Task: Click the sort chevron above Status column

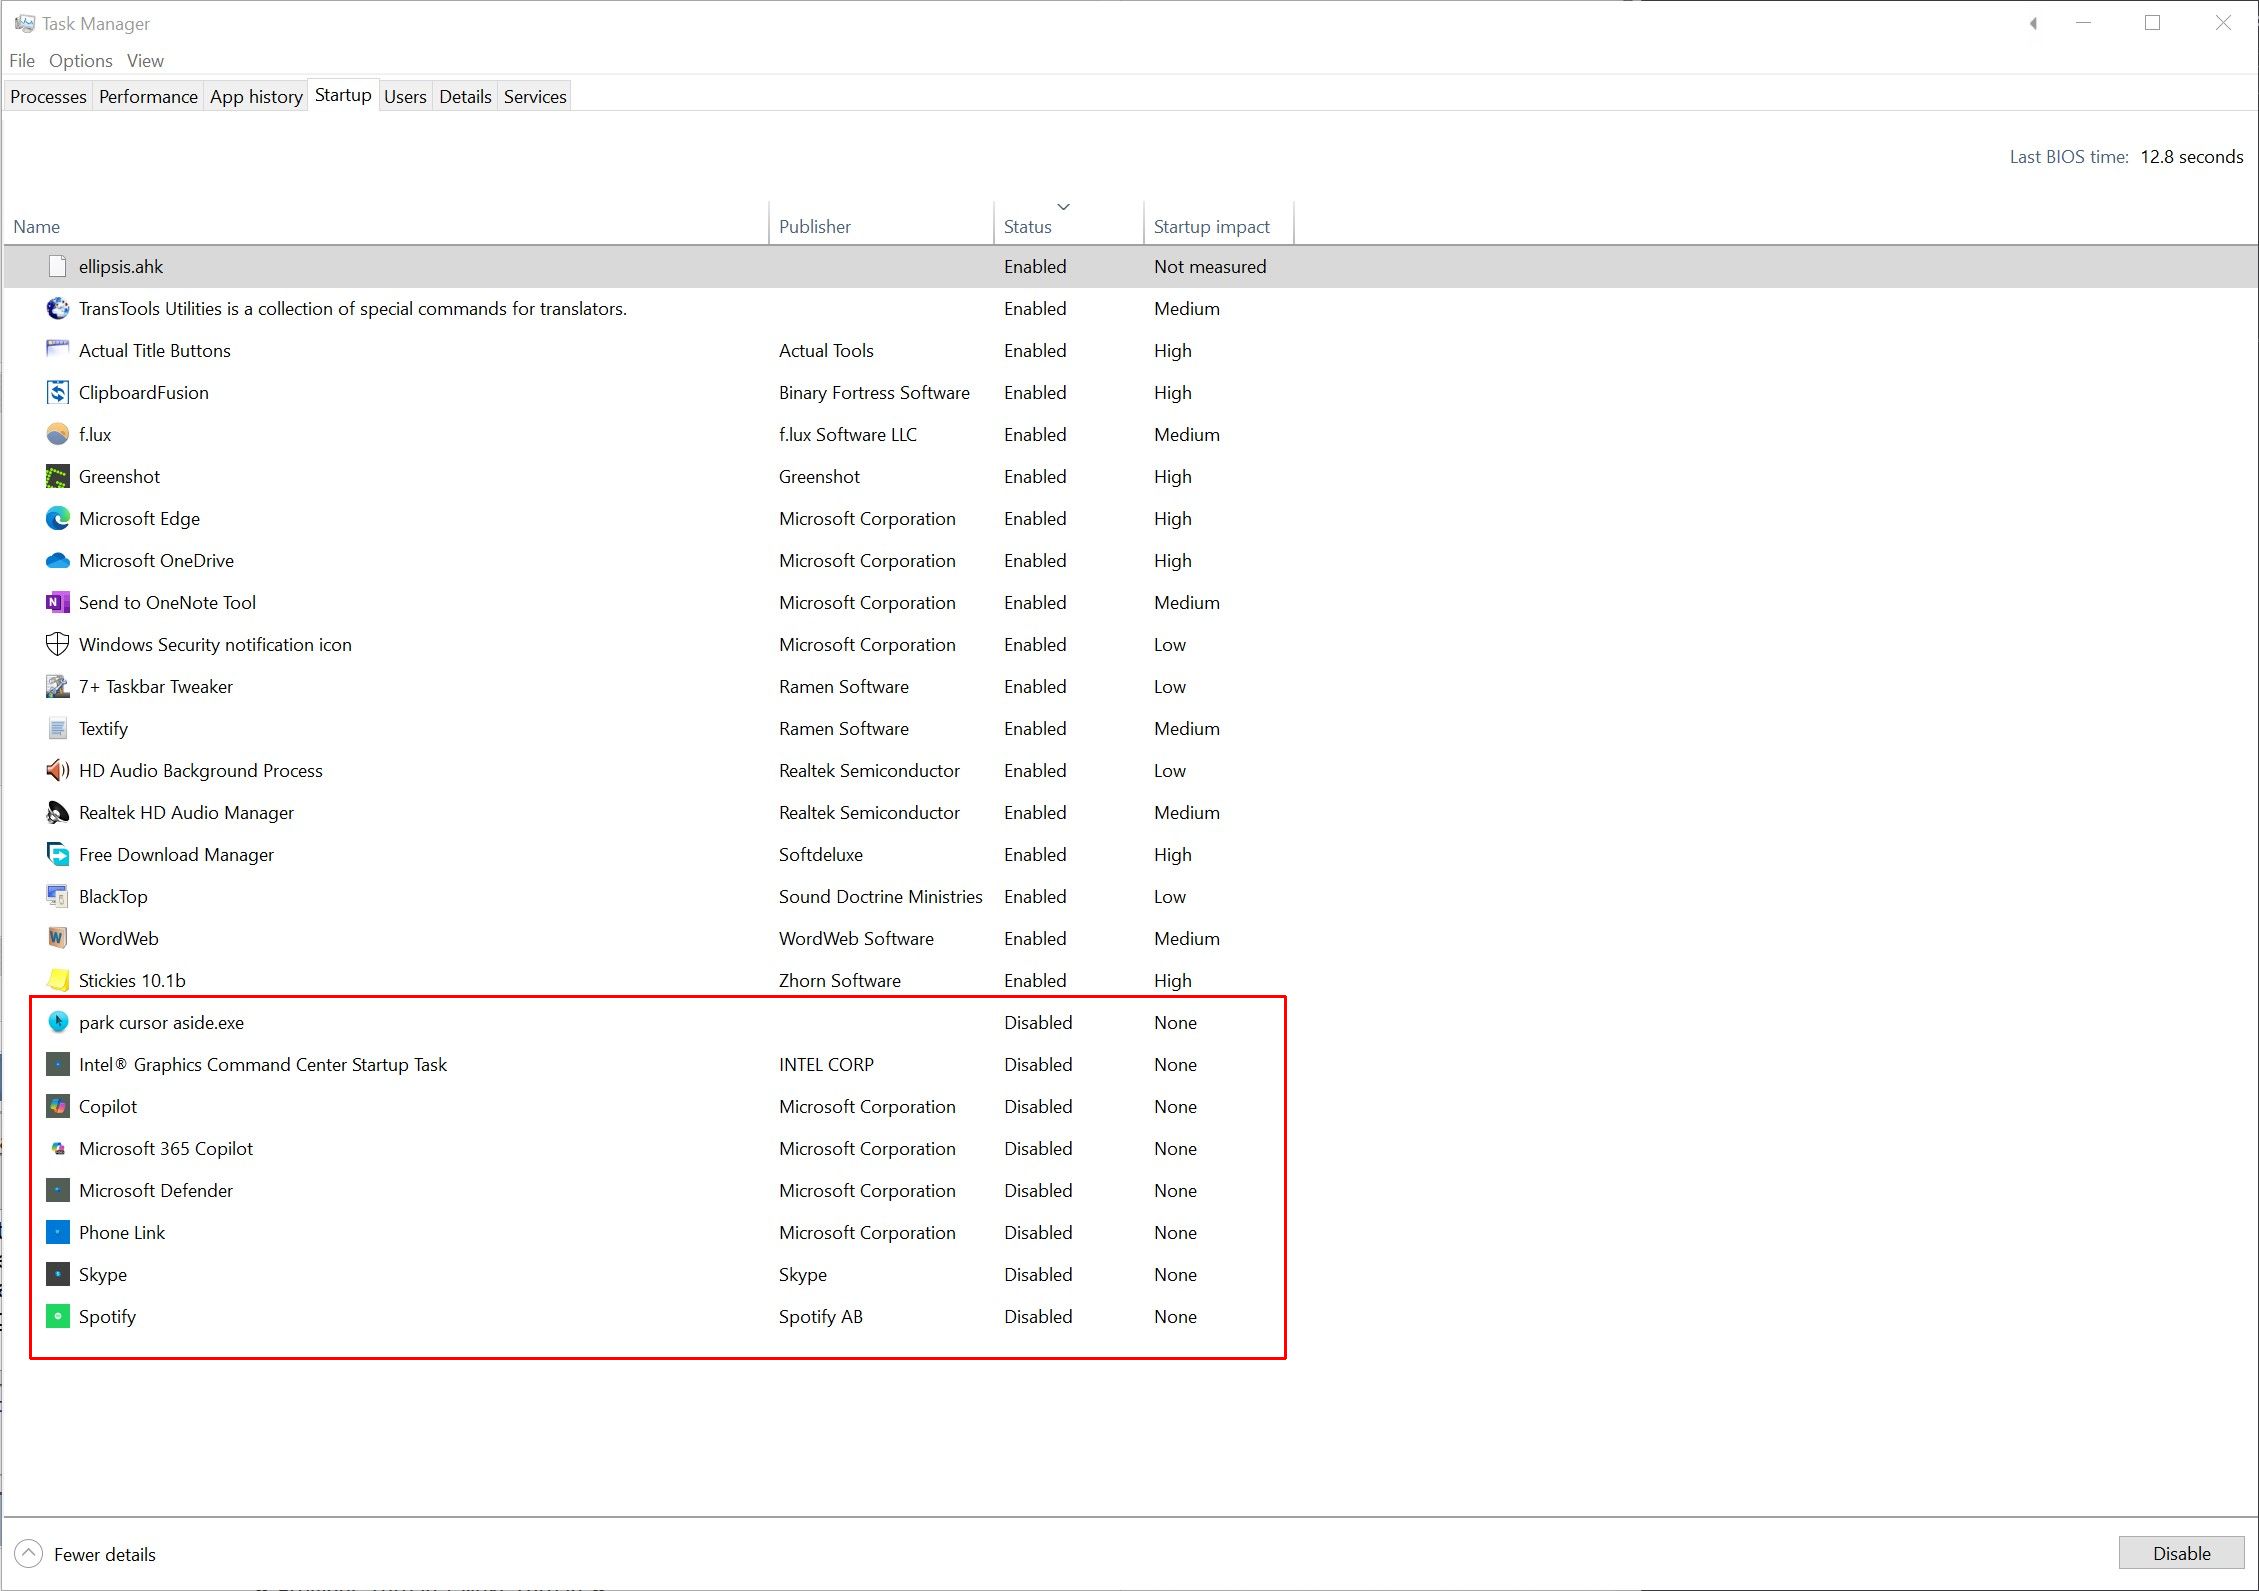Action: (x=1063, y=207)
